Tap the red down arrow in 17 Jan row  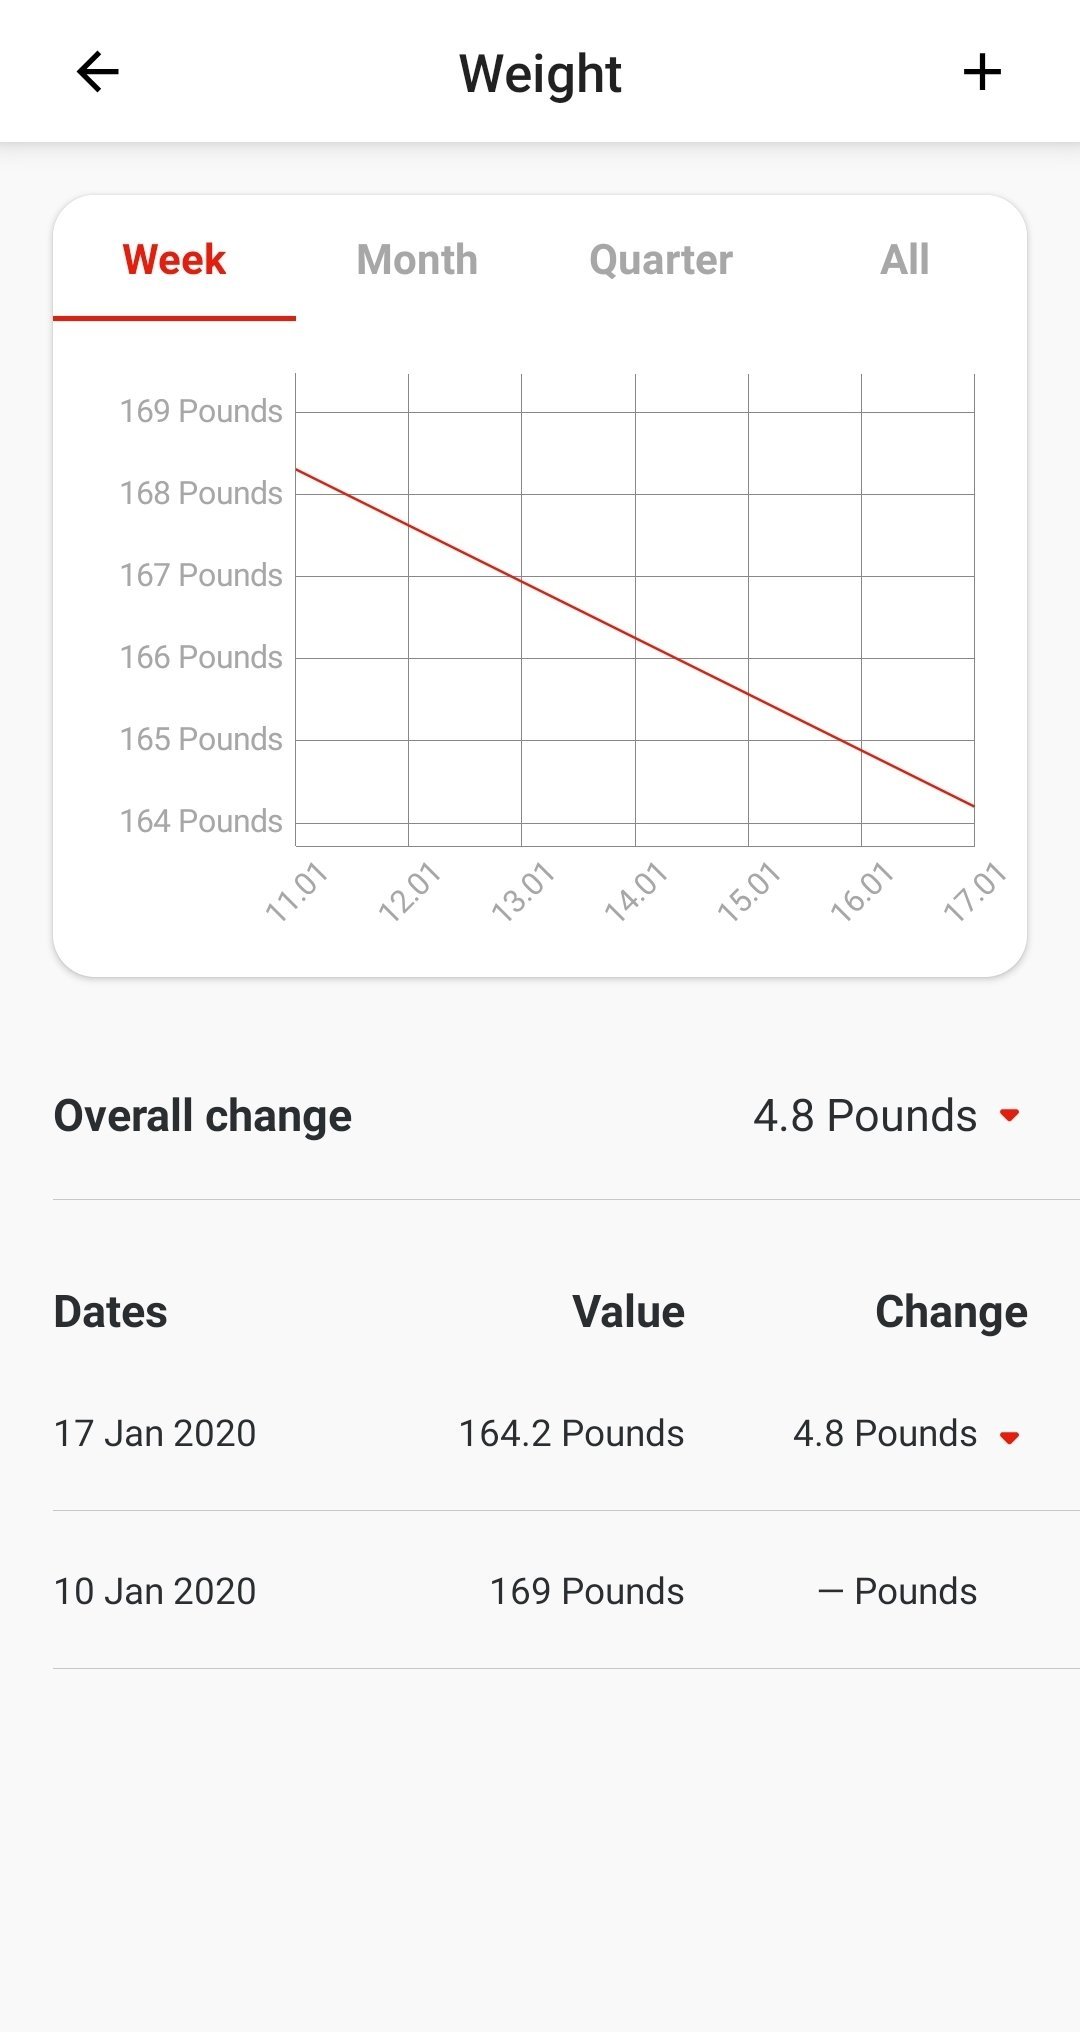(1009, 1437)
